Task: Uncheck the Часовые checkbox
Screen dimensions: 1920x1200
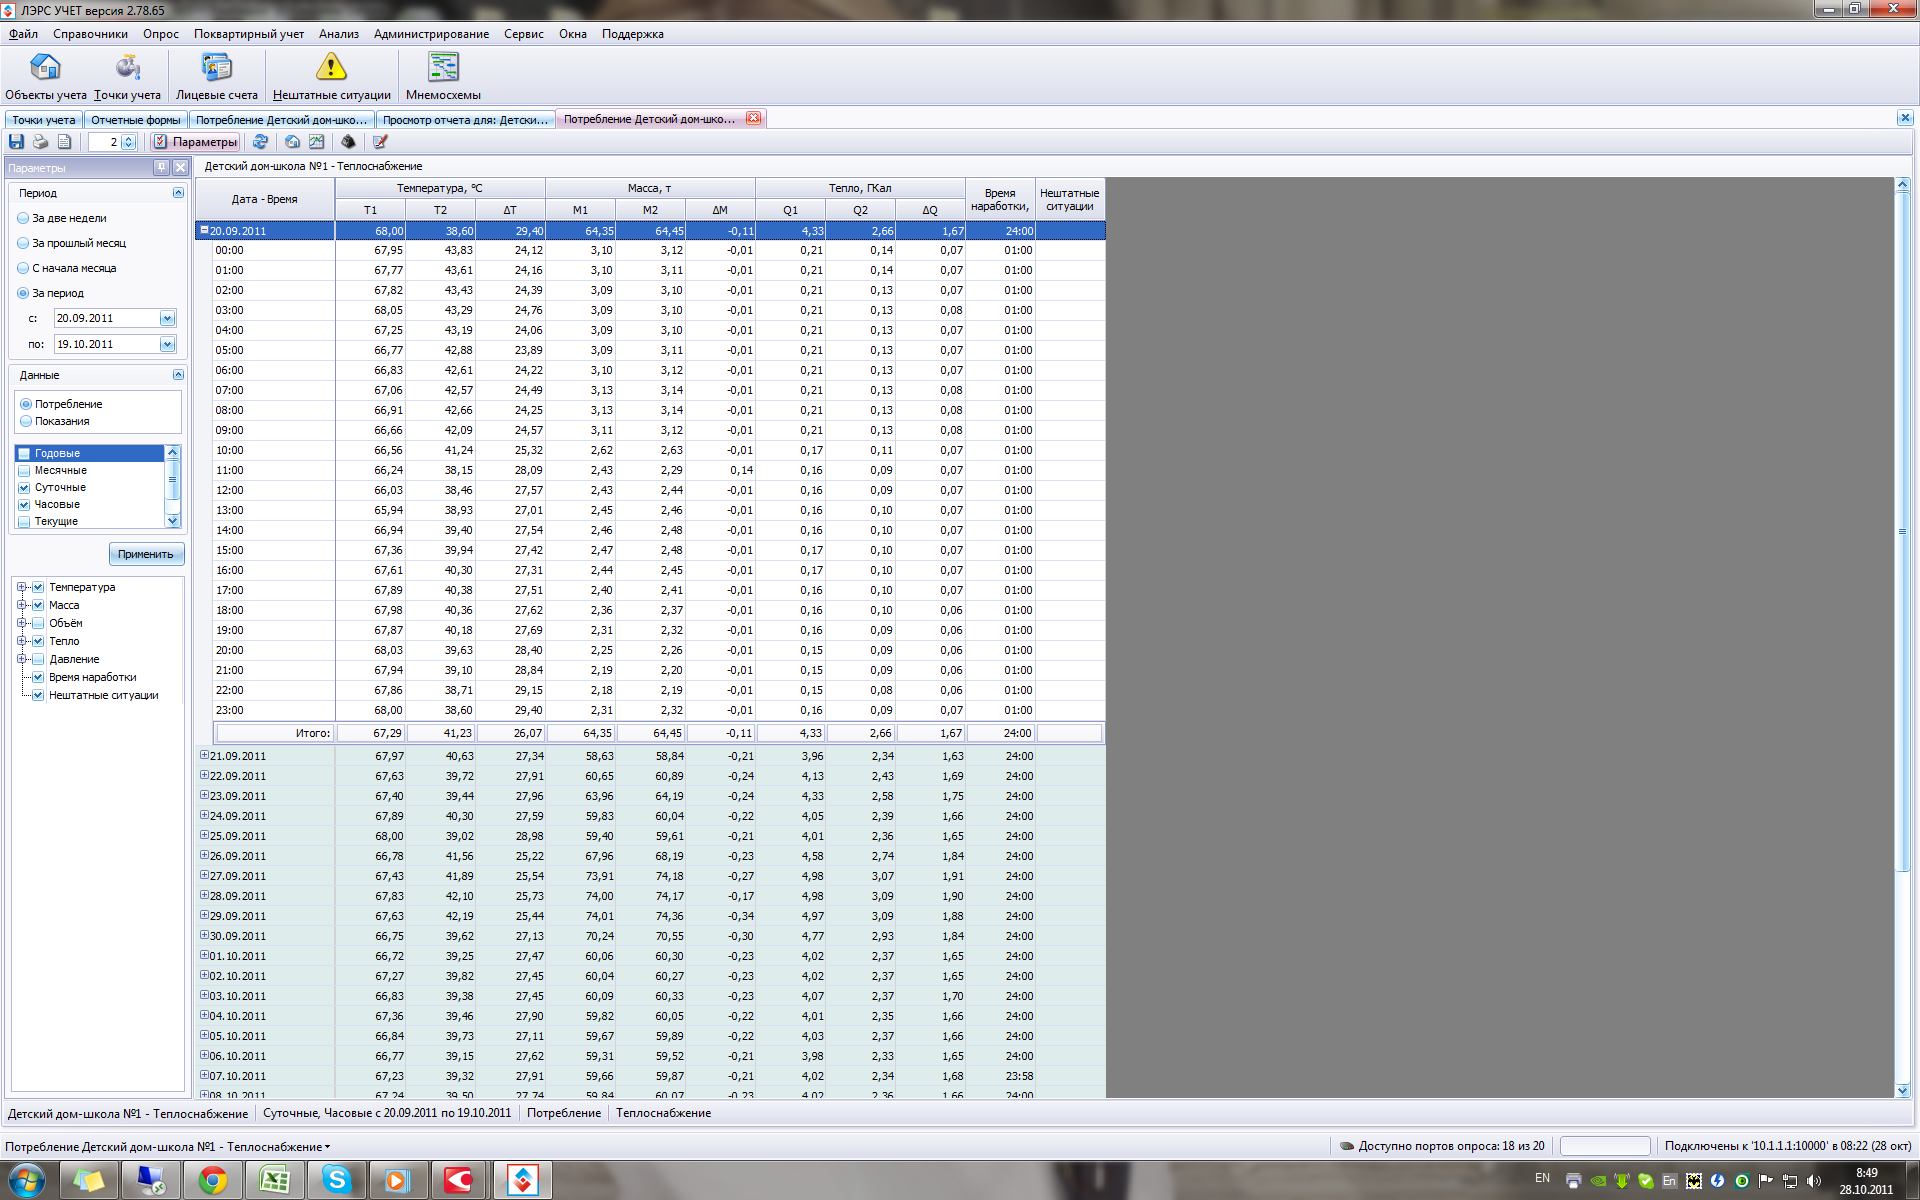Action: [24, 504]
